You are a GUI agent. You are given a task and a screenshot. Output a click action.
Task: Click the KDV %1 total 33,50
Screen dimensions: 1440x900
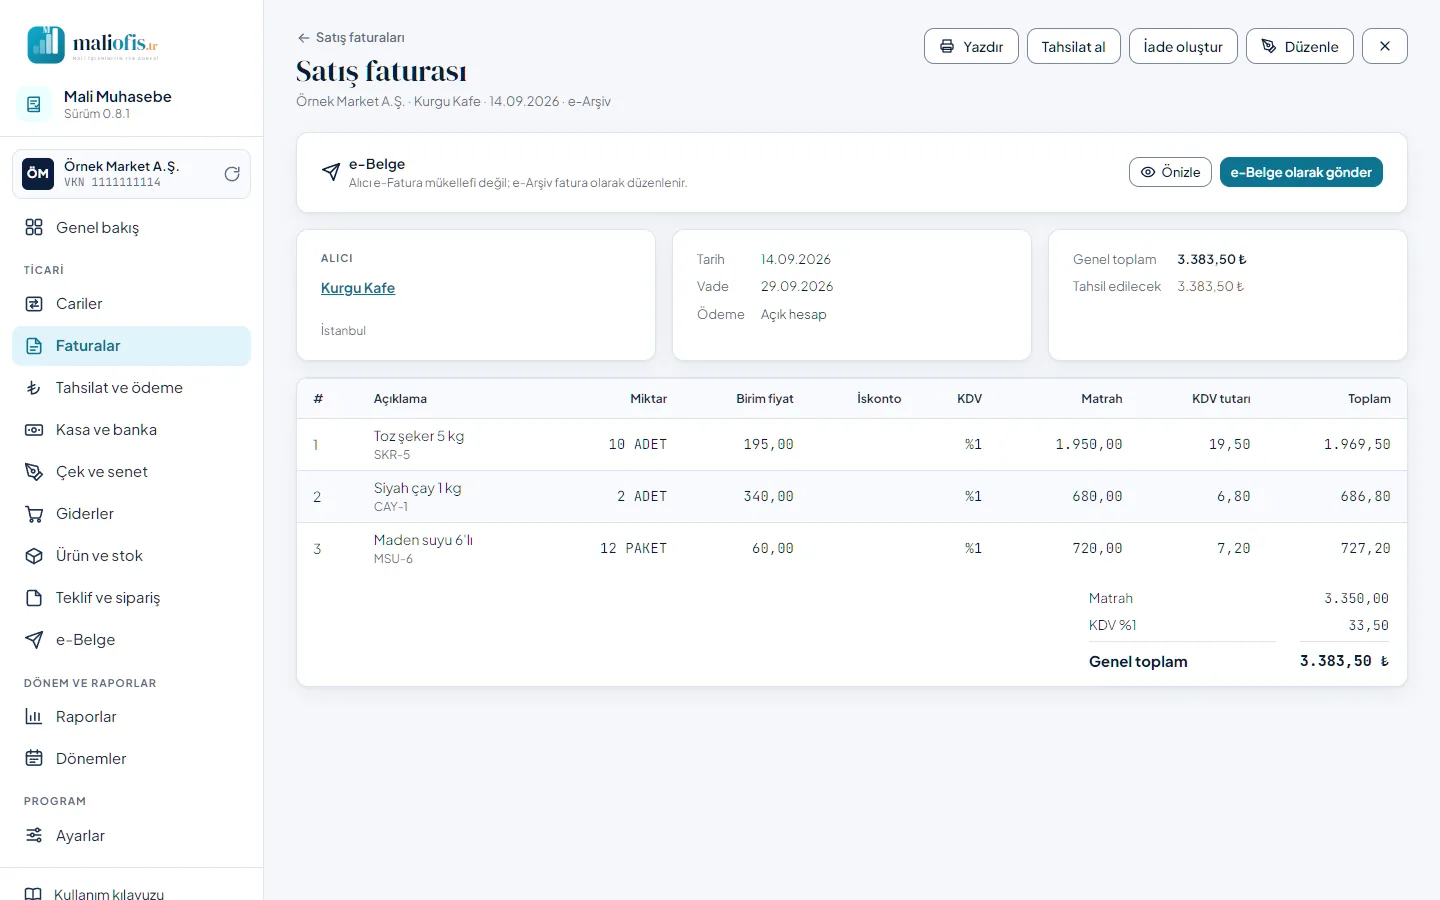coord(1369,625)
